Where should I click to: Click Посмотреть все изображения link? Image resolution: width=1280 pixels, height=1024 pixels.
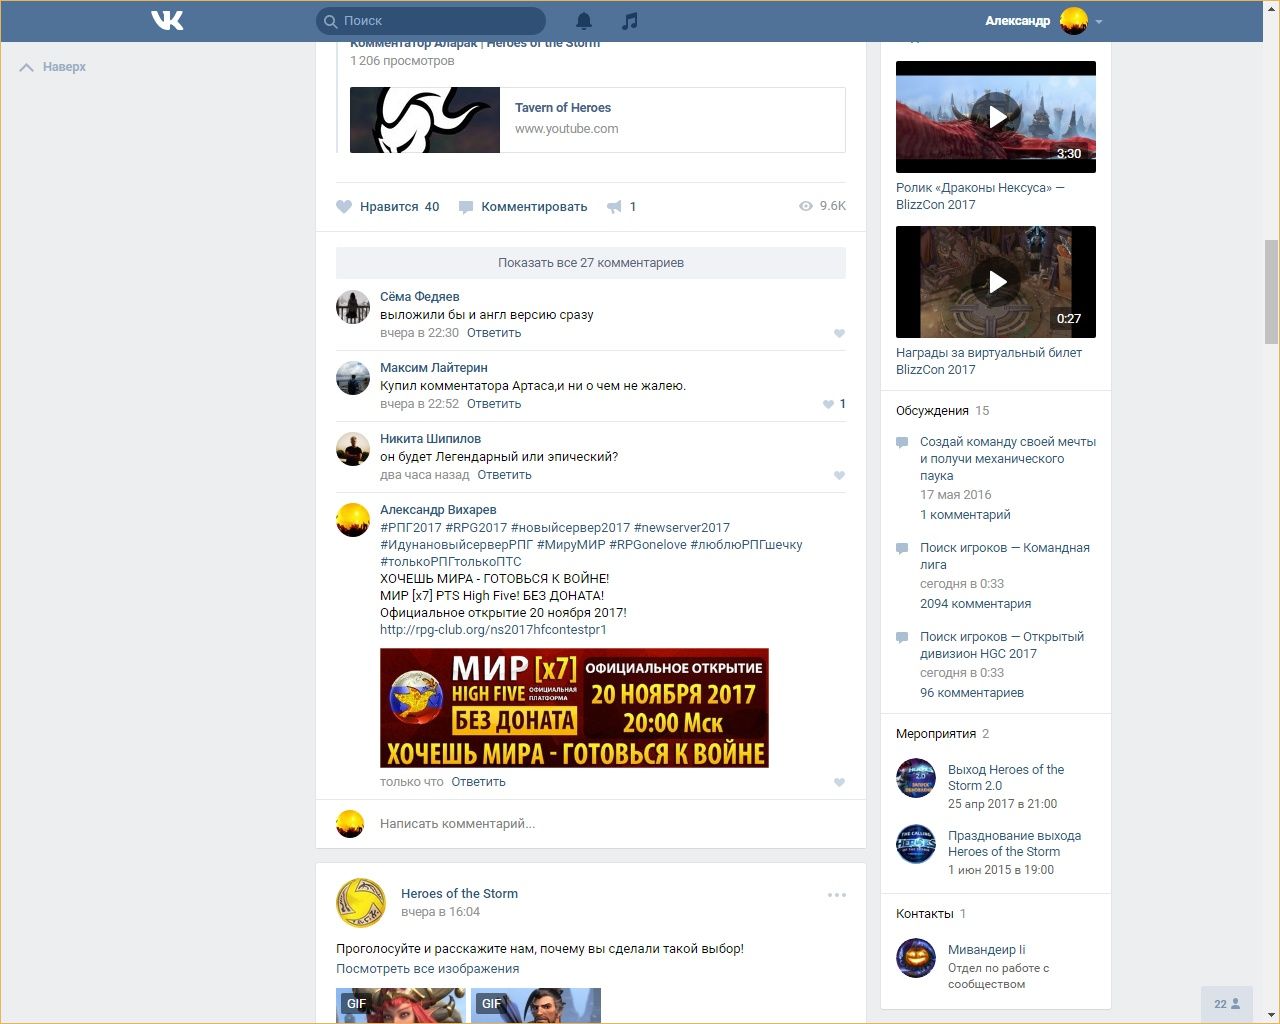pos(428,969)
